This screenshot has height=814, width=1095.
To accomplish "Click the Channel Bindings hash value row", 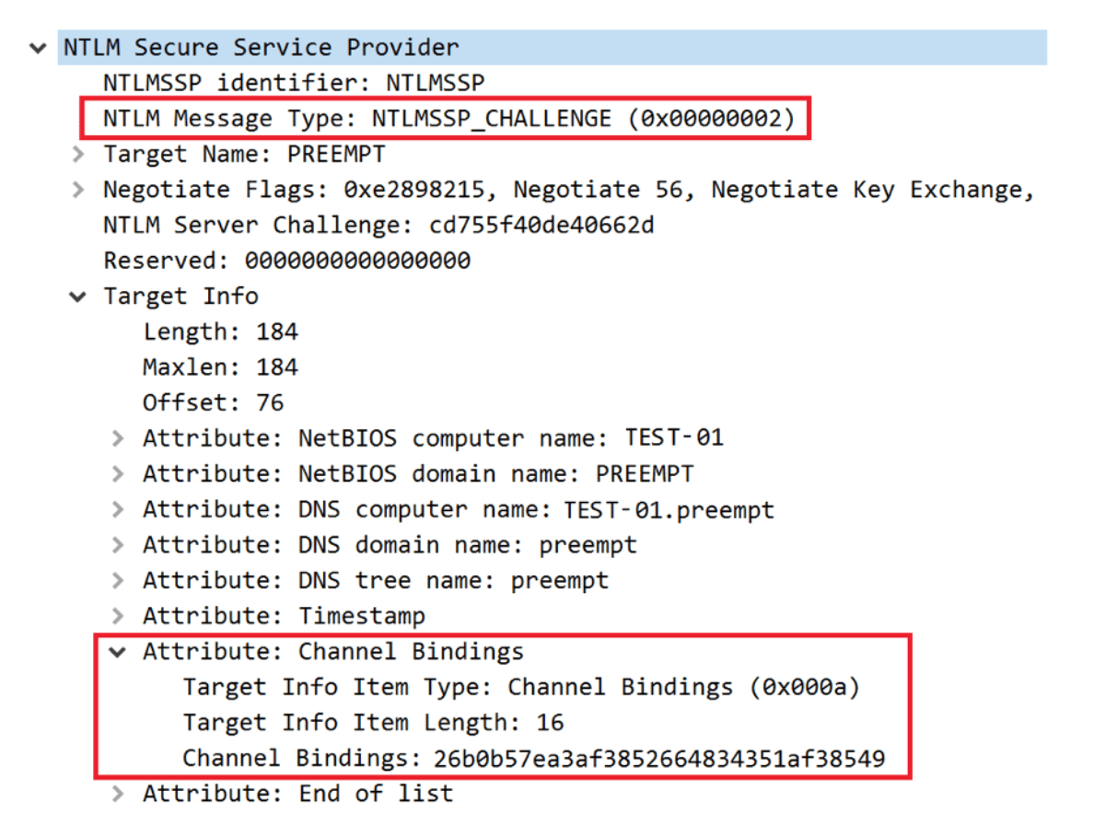I will pos(533,758).
